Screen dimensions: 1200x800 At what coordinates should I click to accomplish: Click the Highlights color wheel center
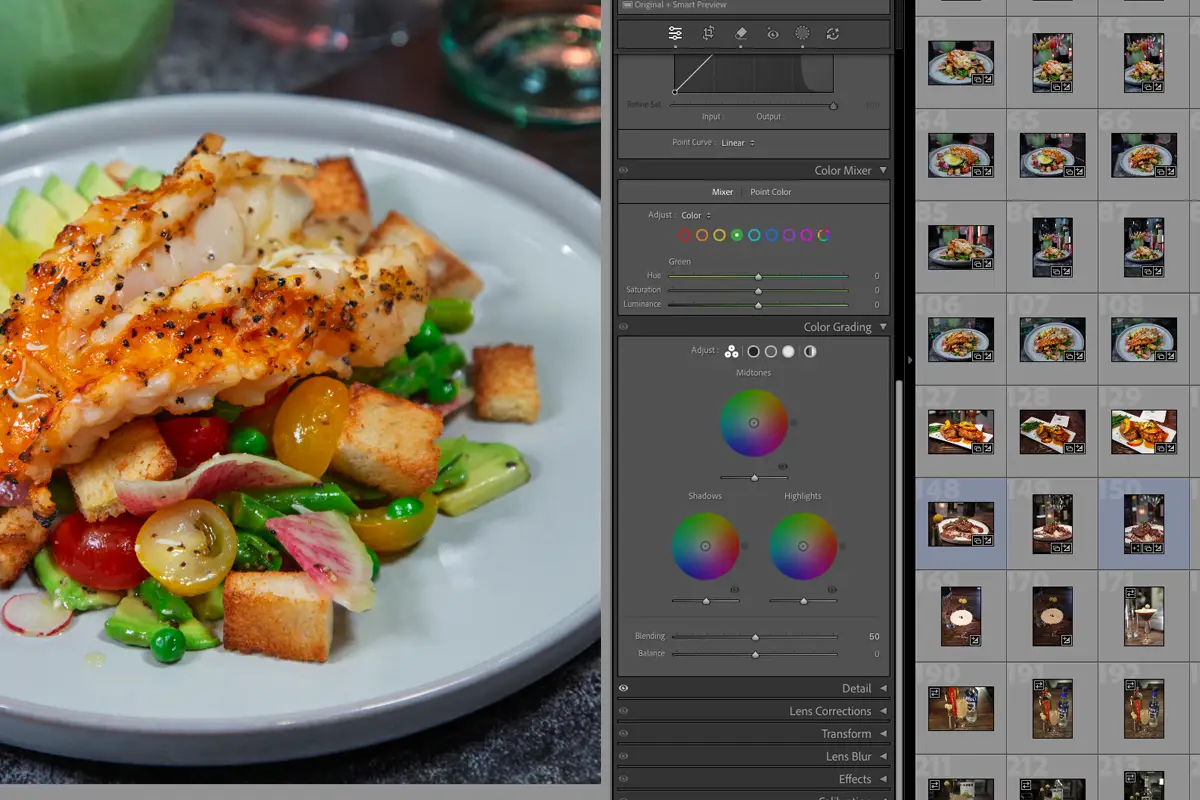point(803,546)
